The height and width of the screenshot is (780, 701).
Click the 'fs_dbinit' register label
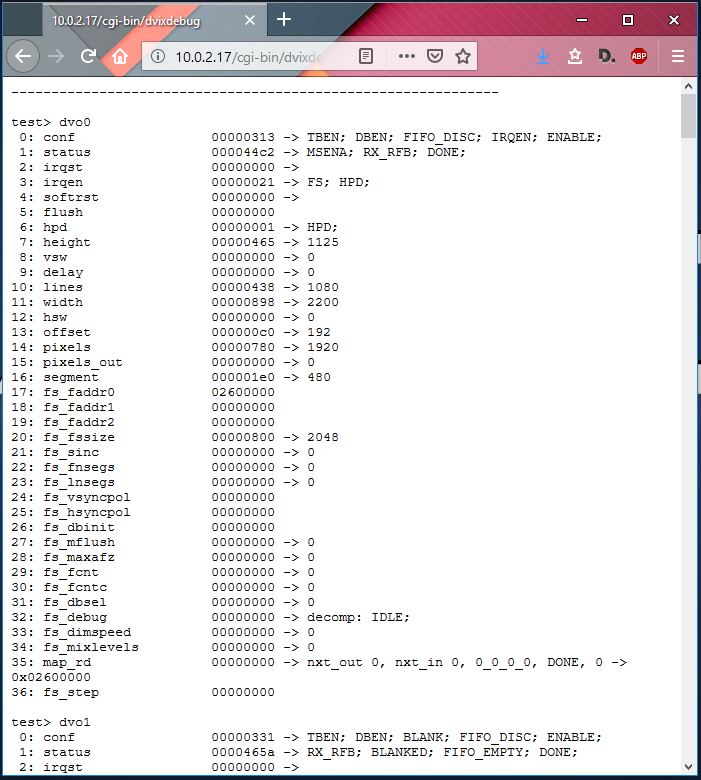click(79, 527)
